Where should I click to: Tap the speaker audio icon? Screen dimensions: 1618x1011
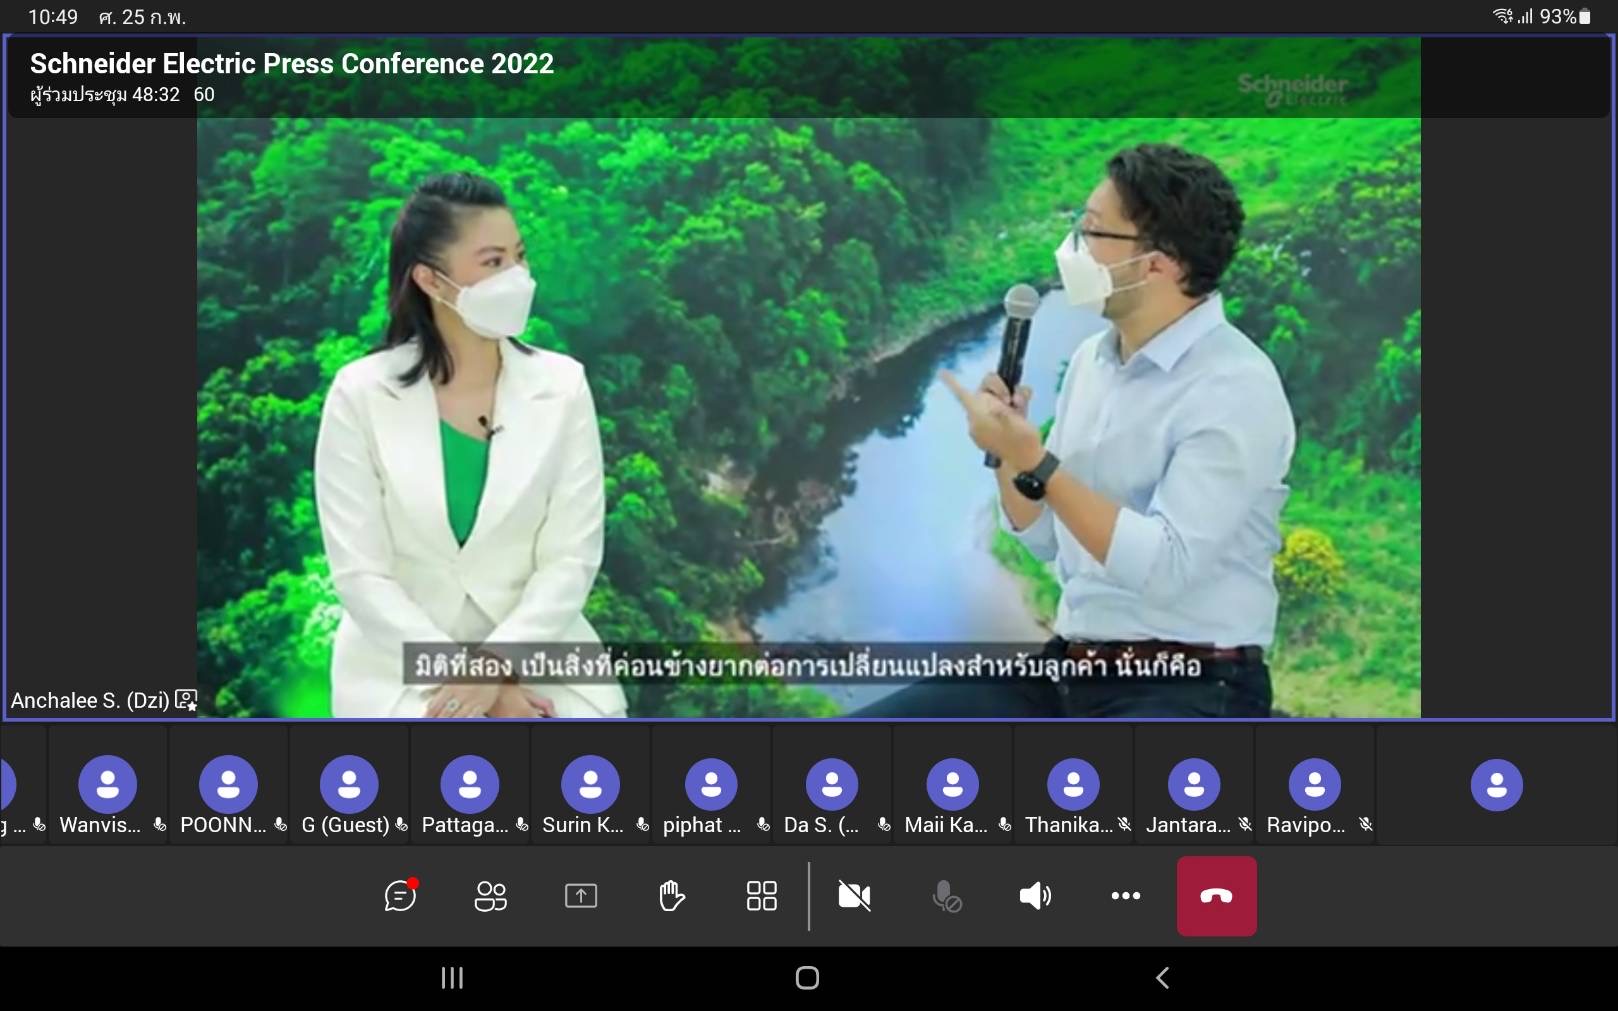[x=1035, y=896]
